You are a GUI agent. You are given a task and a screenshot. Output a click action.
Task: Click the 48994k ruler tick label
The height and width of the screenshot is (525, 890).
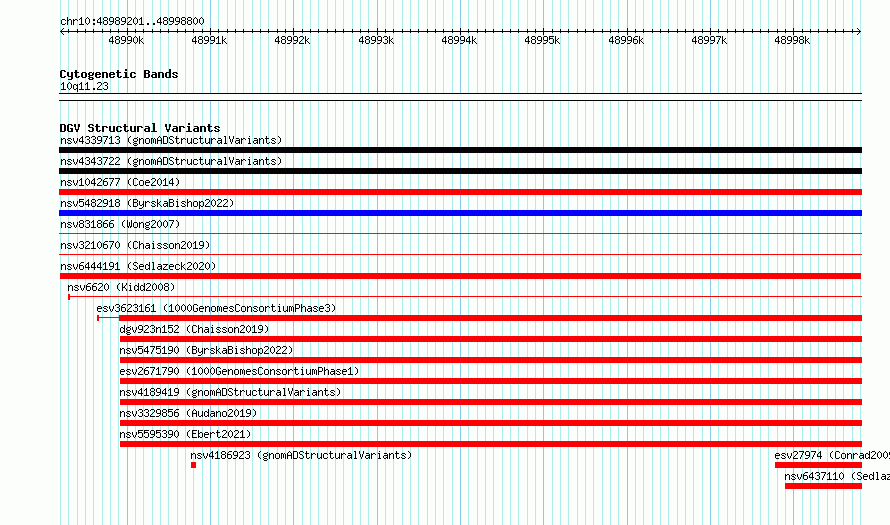tap(459, 40)
